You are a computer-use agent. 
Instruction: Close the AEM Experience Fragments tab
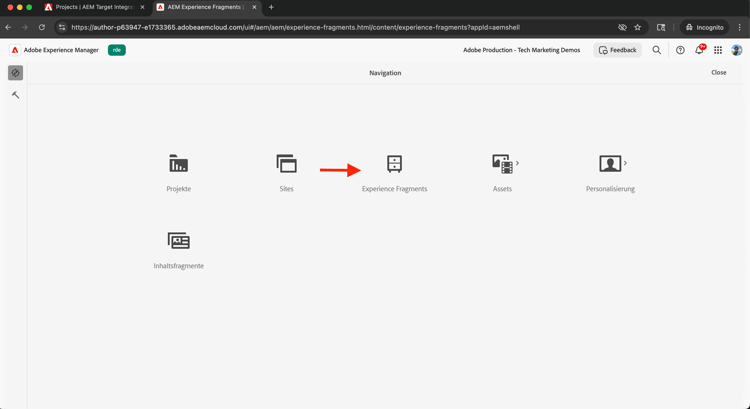[254, 7]
